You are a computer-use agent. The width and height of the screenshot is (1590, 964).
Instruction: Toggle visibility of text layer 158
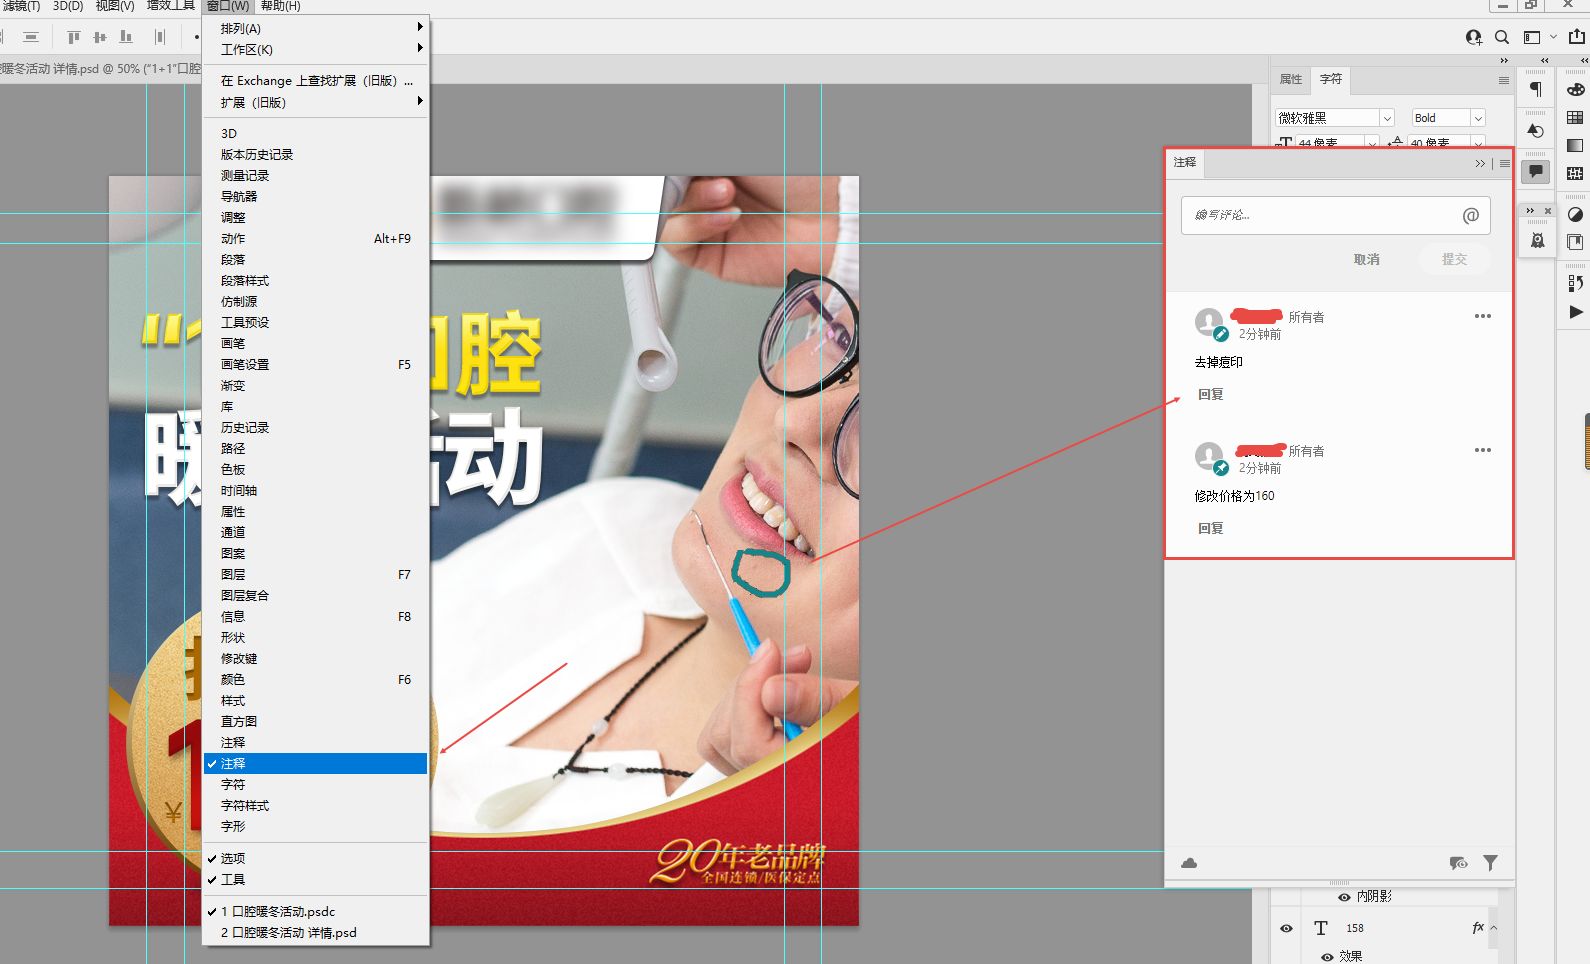pos(1286,928)
